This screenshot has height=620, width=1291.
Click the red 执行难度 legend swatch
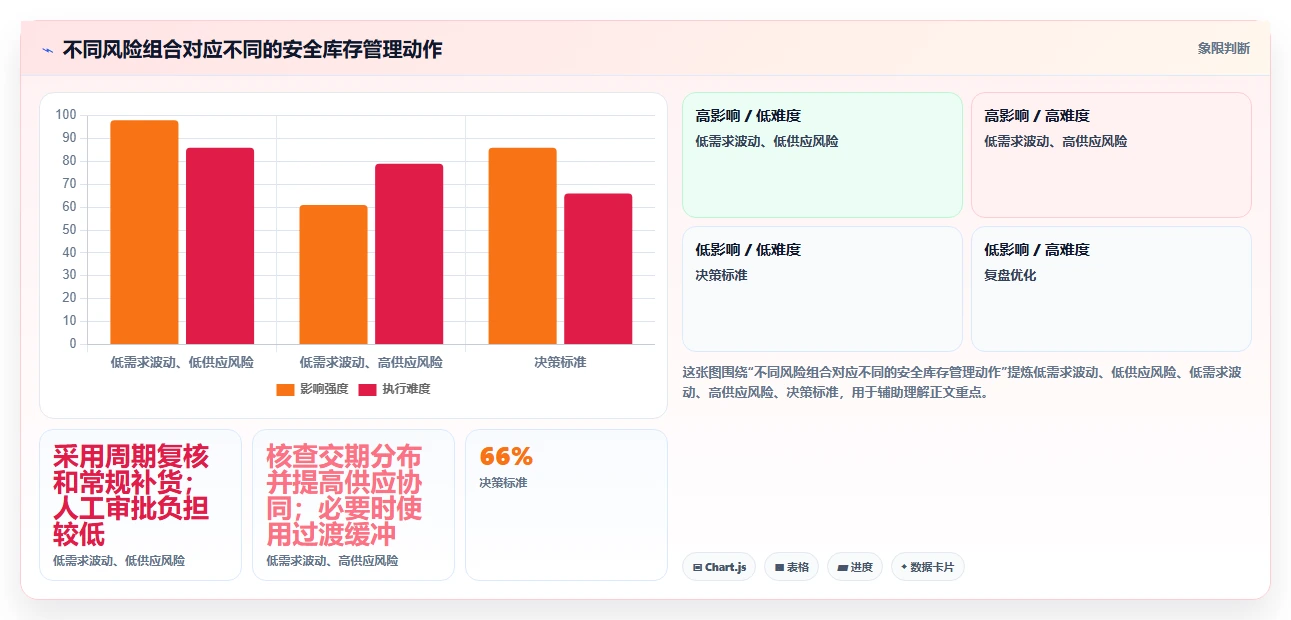click(368, 389)
